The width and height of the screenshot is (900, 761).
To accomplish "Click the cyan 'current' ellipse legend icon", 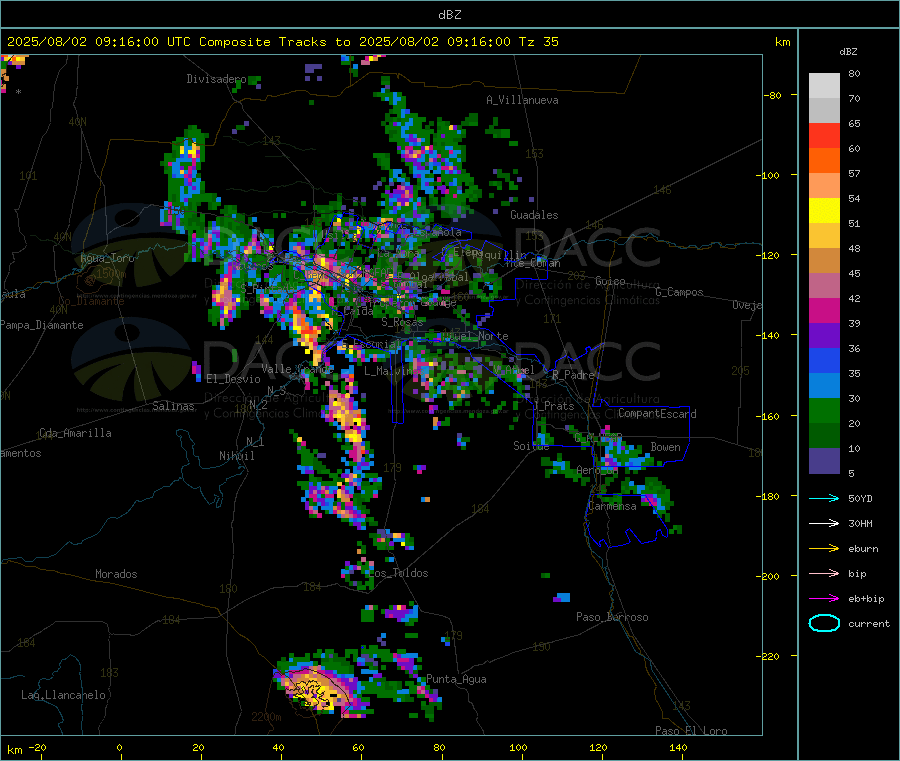I will (824, 623).
